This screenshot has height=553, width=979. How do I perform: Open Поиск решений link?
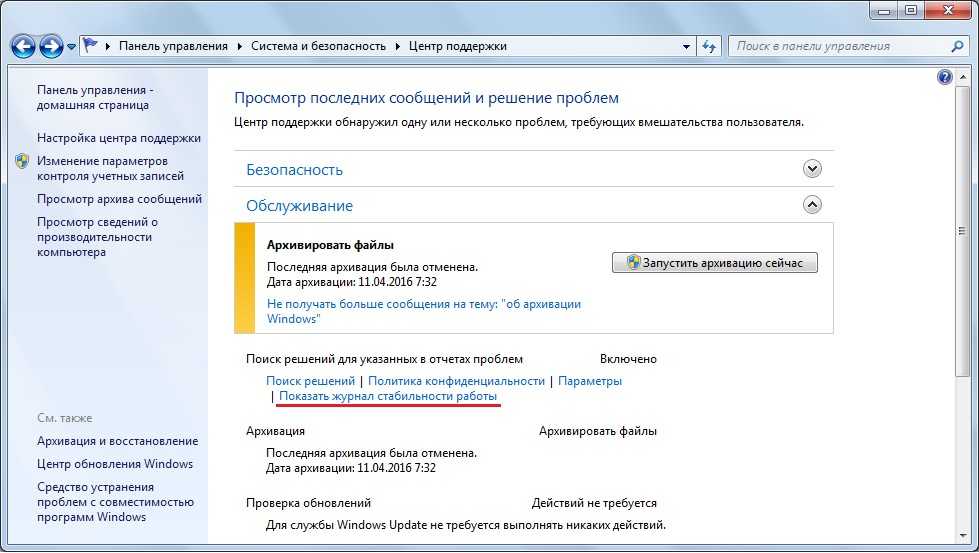[x=310, y=381]
